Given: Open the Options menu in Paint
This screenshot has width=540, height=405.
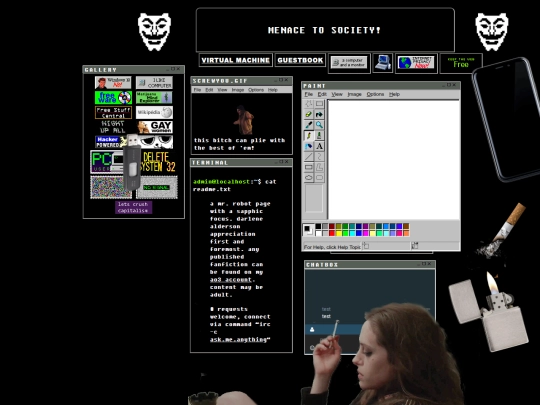Looking at the screenshot, I should coord(375,94).
